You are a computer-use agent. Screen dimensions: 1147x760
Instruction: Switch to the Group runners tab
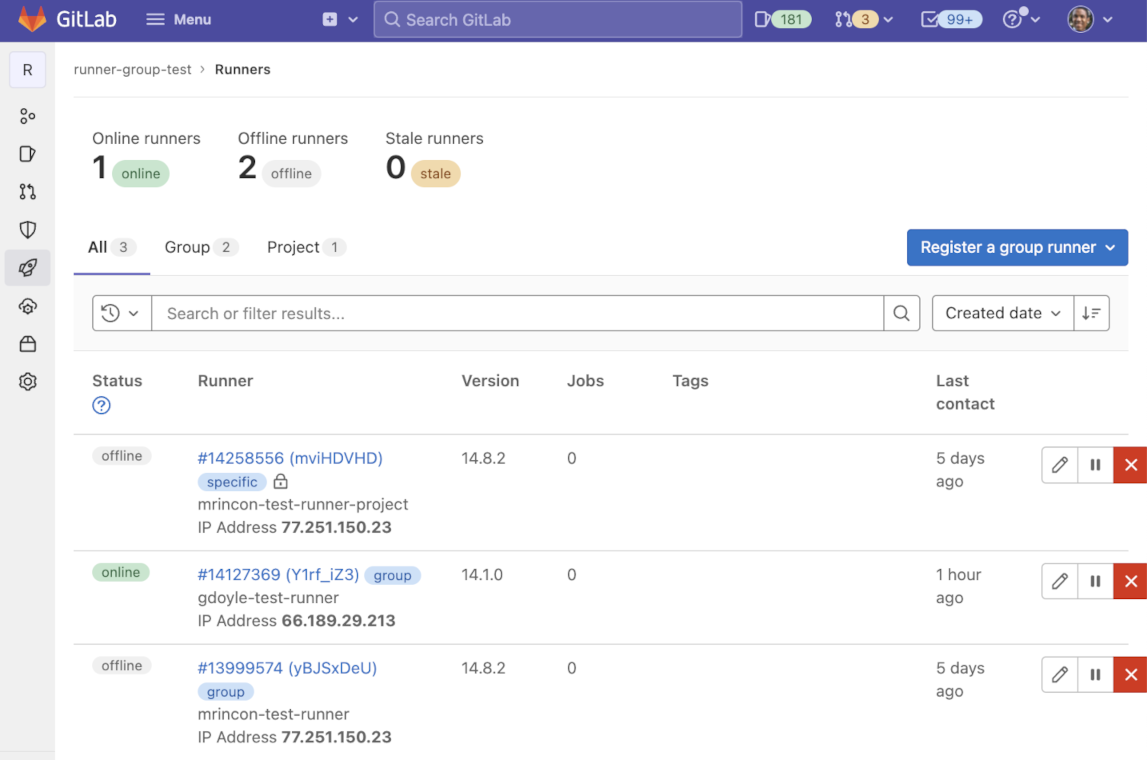[200, 248]
